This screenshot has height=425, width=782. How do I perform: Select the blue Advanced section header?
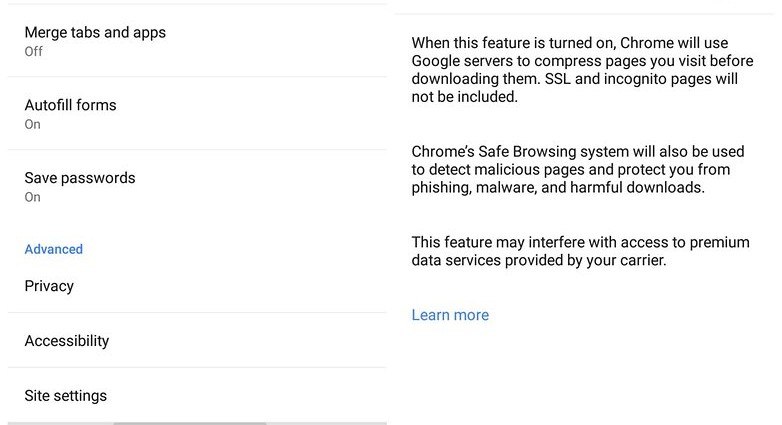click(53, 249)
